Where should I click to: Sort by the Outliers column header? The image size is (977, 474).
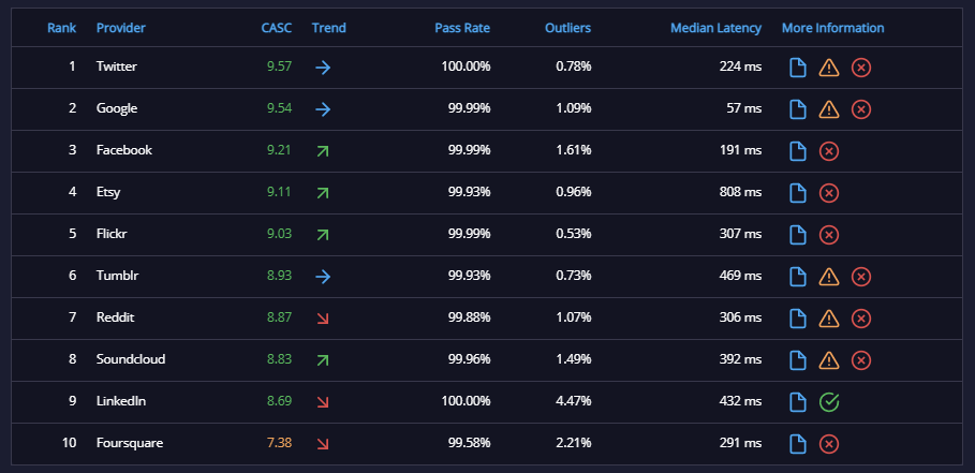point(568,28)
